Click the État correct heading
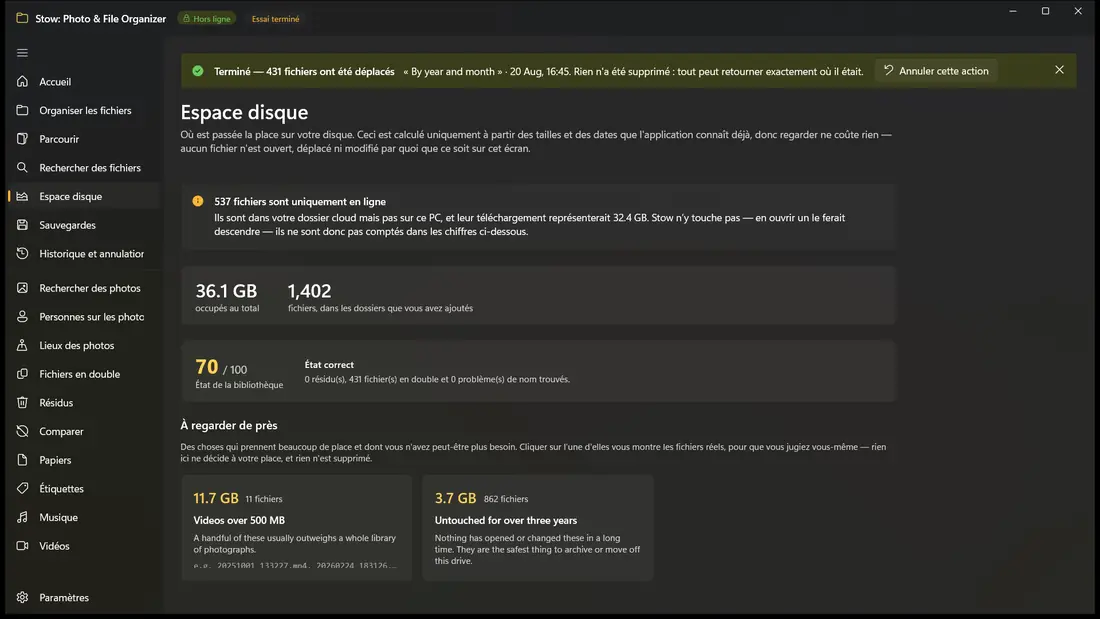 click(x=329, y=365)
